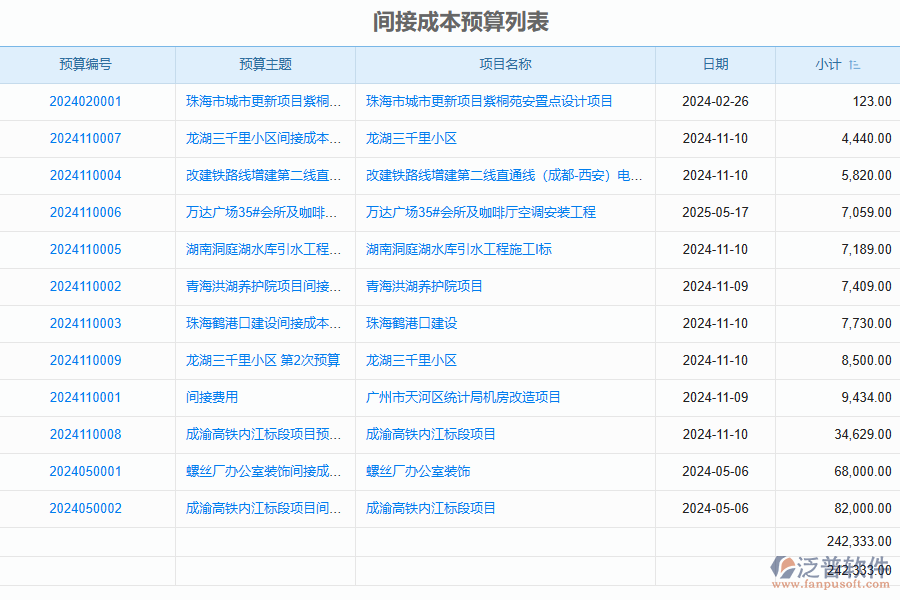Open project 青海洪湖养护院项目
The image size is (900, 600).
(424, 287)
